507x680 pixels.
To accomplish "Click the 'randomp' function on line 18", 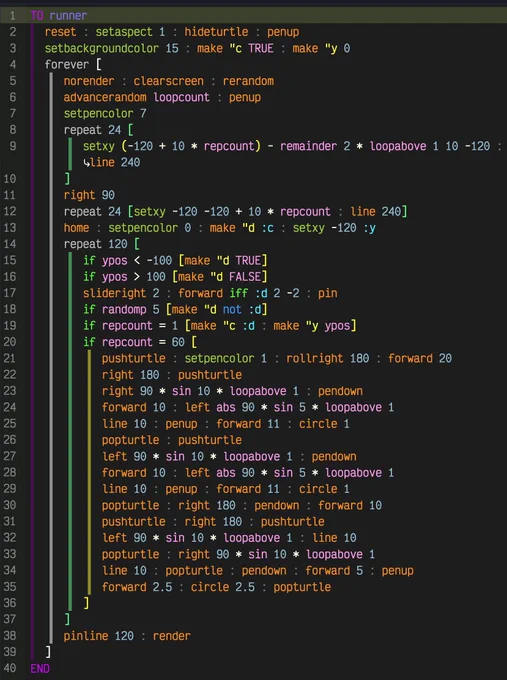I will tap(124, 309).
